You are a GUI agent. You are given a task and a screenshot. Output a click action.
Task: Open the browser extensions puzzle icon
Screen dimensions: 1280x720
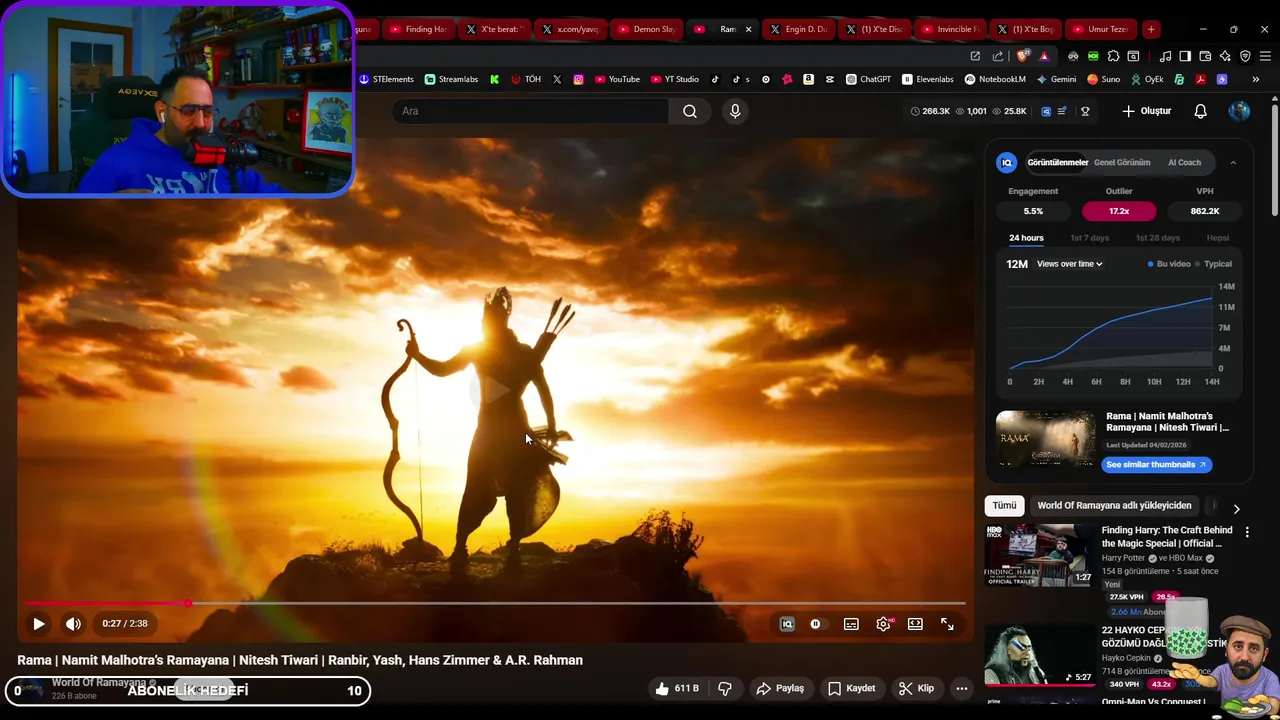pos(1113,56)
